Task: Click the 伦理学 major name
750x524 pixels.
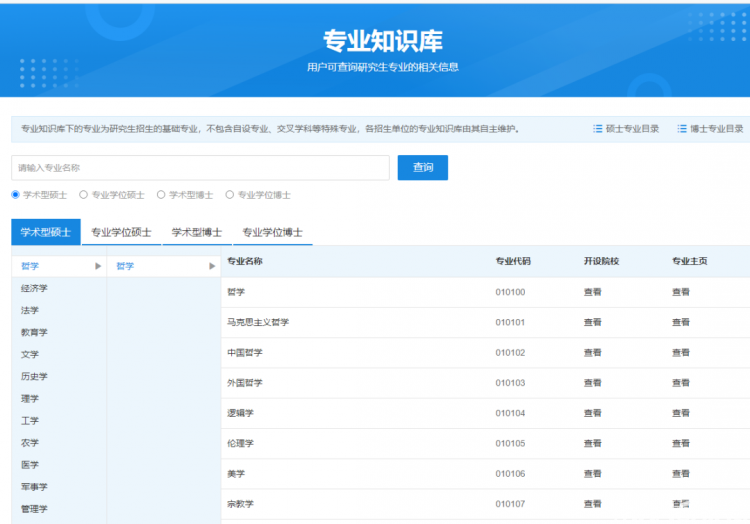Action: (x=241, y=444)
